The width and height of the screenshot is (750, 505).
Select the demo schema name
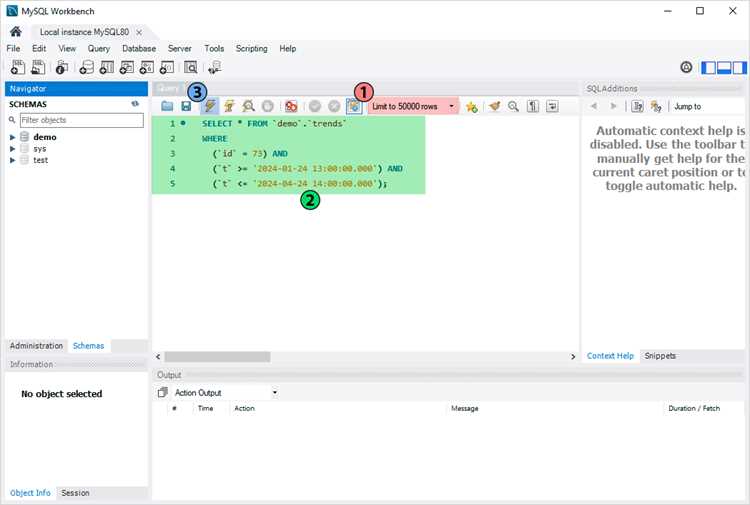pos(45,137)
